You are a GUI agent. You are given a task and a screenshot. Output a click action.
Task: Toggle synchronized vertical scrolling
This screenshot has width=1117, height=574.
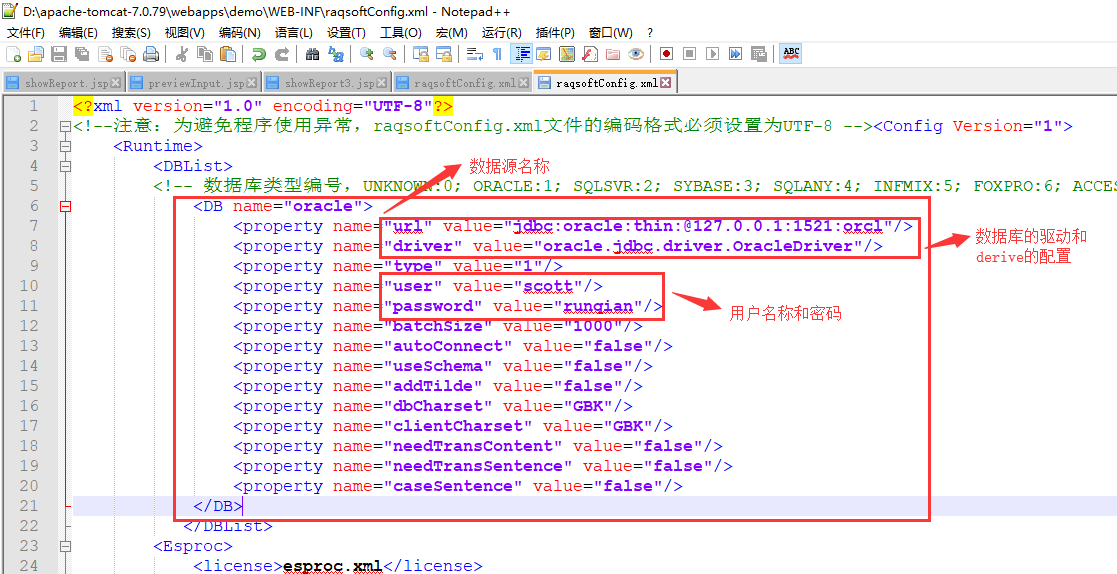420,53
